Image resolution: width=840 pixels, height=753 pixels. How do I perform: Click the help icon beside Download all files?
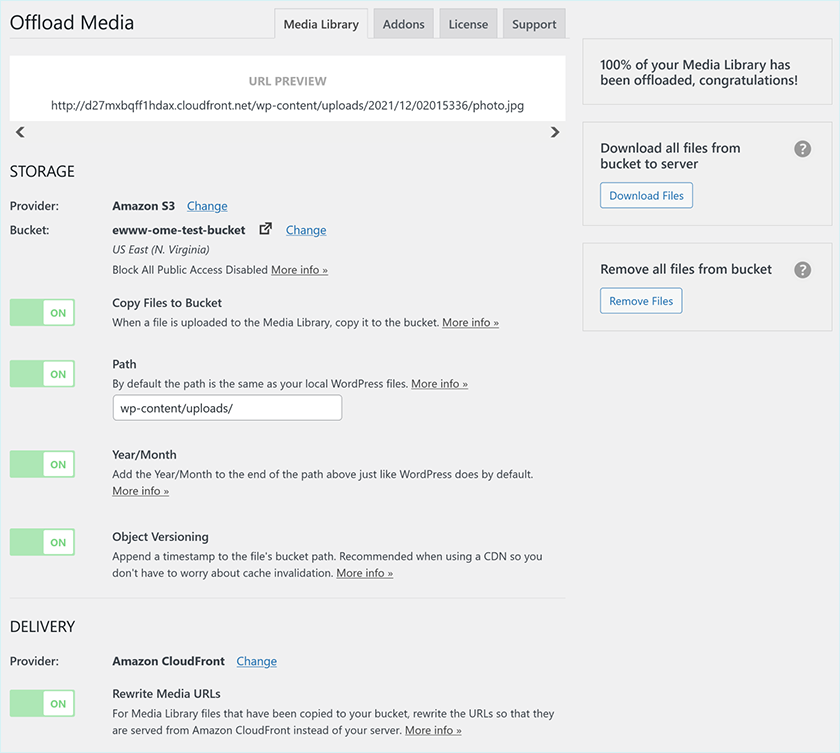(802, 148)
